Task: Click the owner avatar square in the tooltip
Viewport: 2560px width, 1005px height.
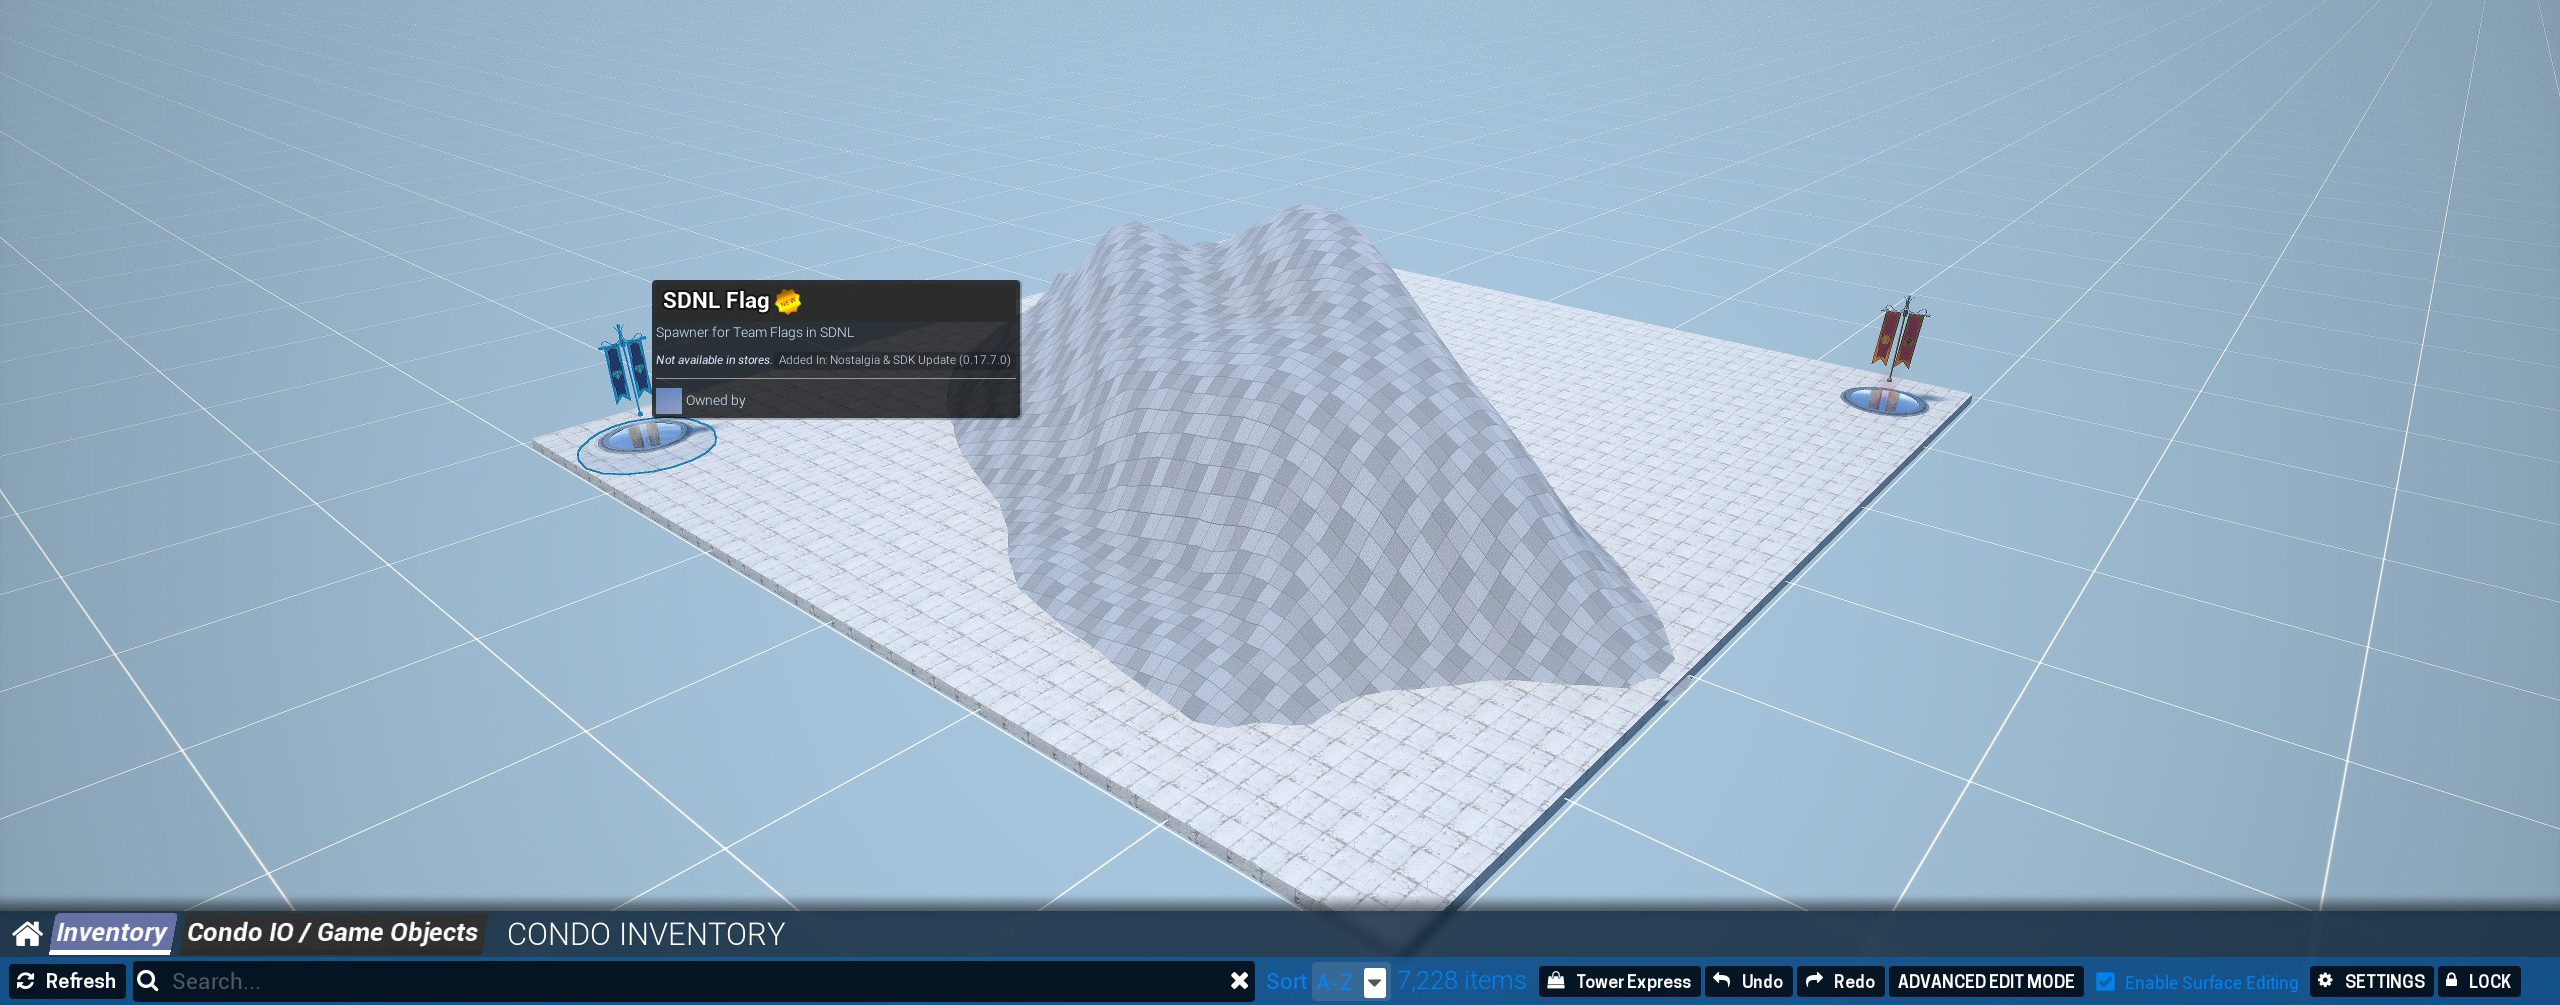Action: point(669,401)
